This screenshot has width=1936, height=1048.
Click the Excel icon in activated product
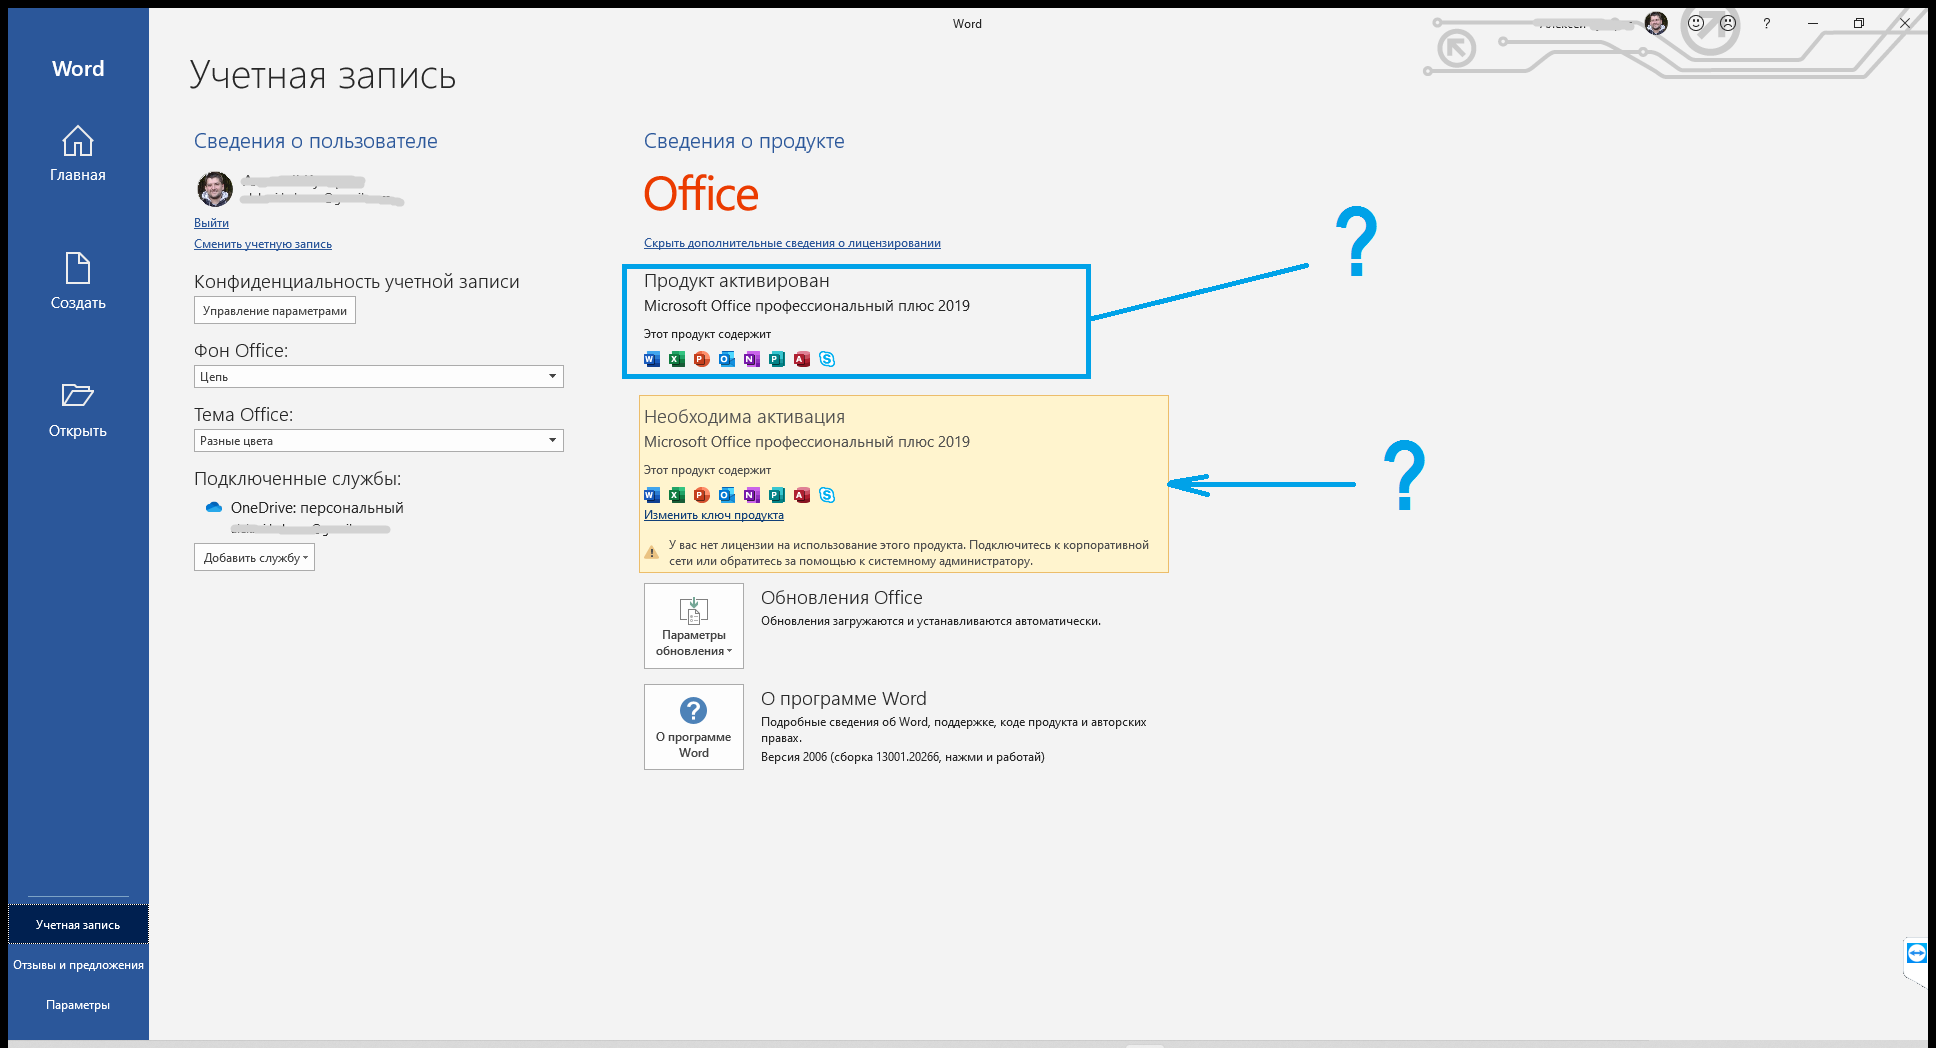[677, 359]
